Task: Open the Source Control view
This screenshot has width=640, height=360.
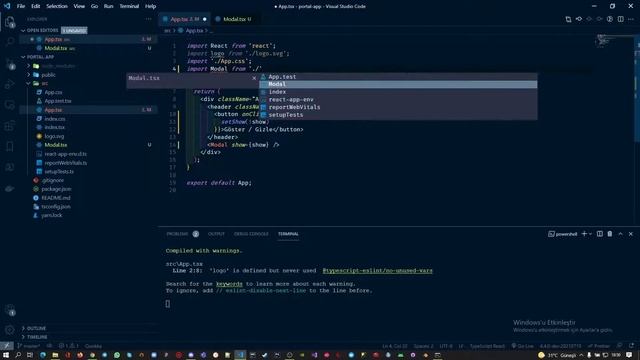Action: (10, 64)
